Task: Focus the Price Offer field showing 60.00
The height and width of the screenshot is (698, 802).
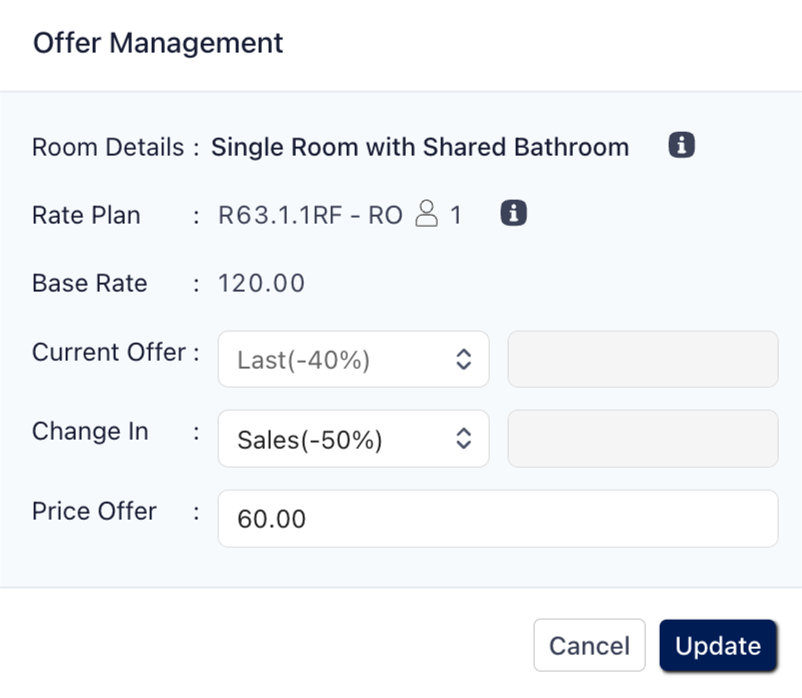Action: tap(497, 519)
